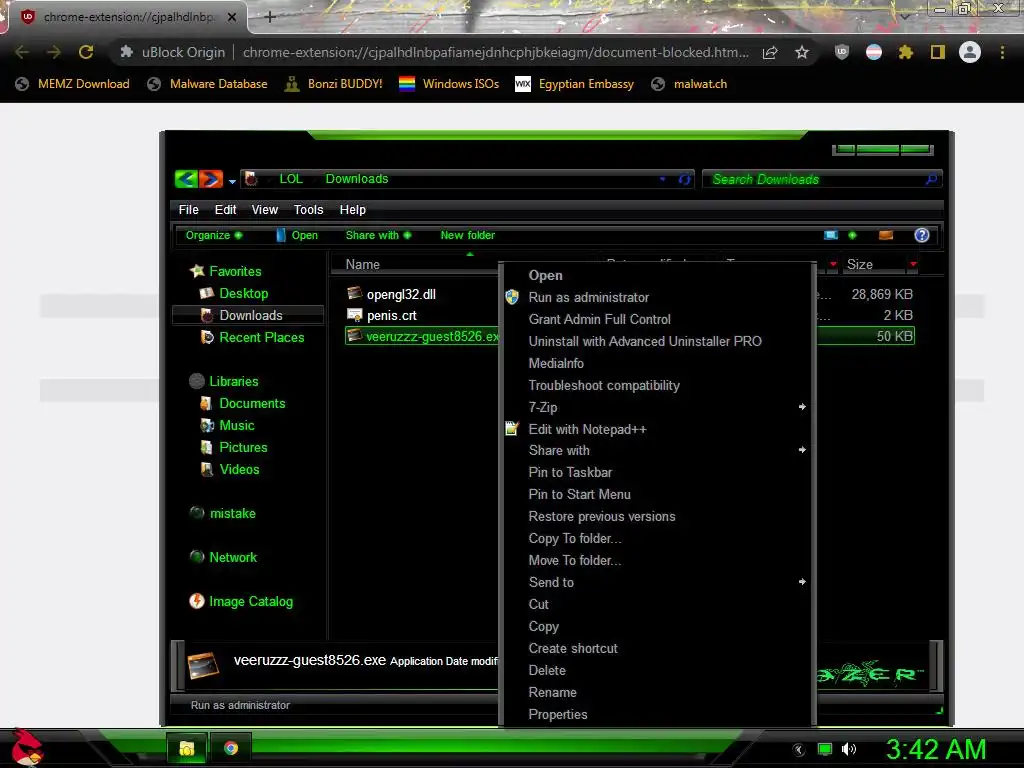Bookmark page with the Chrome star icon

[x=802, y=52]
